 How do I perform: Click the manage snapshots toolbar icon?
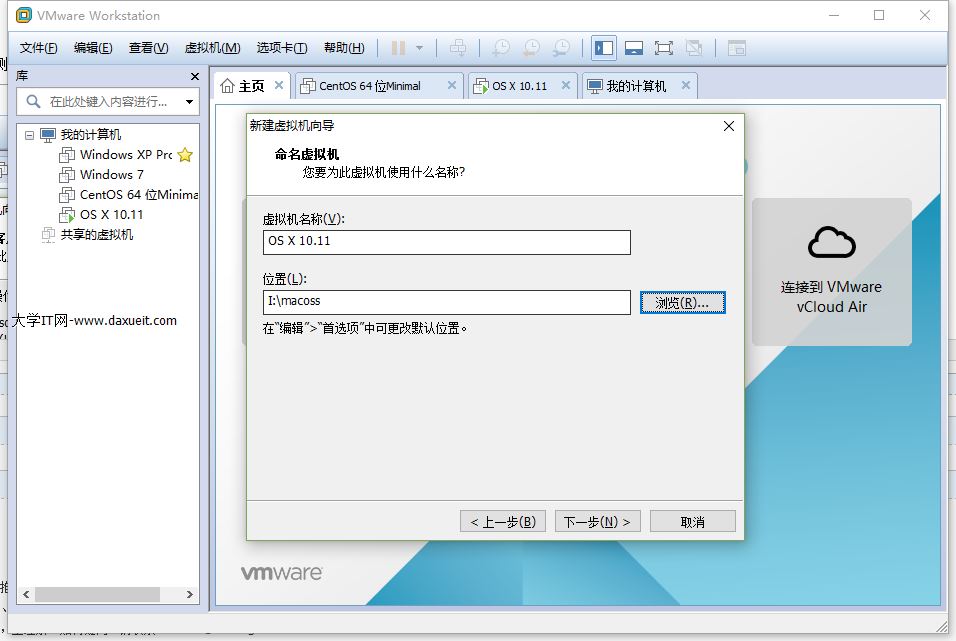[562, 48]
